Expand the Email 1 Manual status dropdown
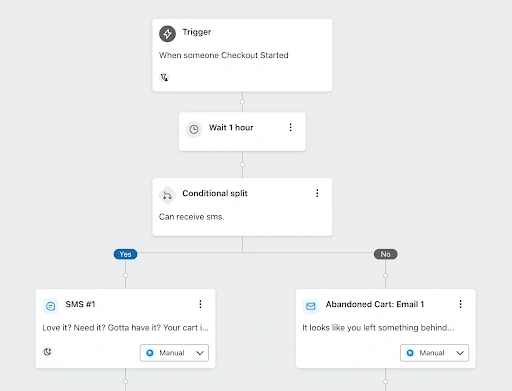Image resolution: width=512 pixels, height=391 pixels. click(x=434, y=353)
